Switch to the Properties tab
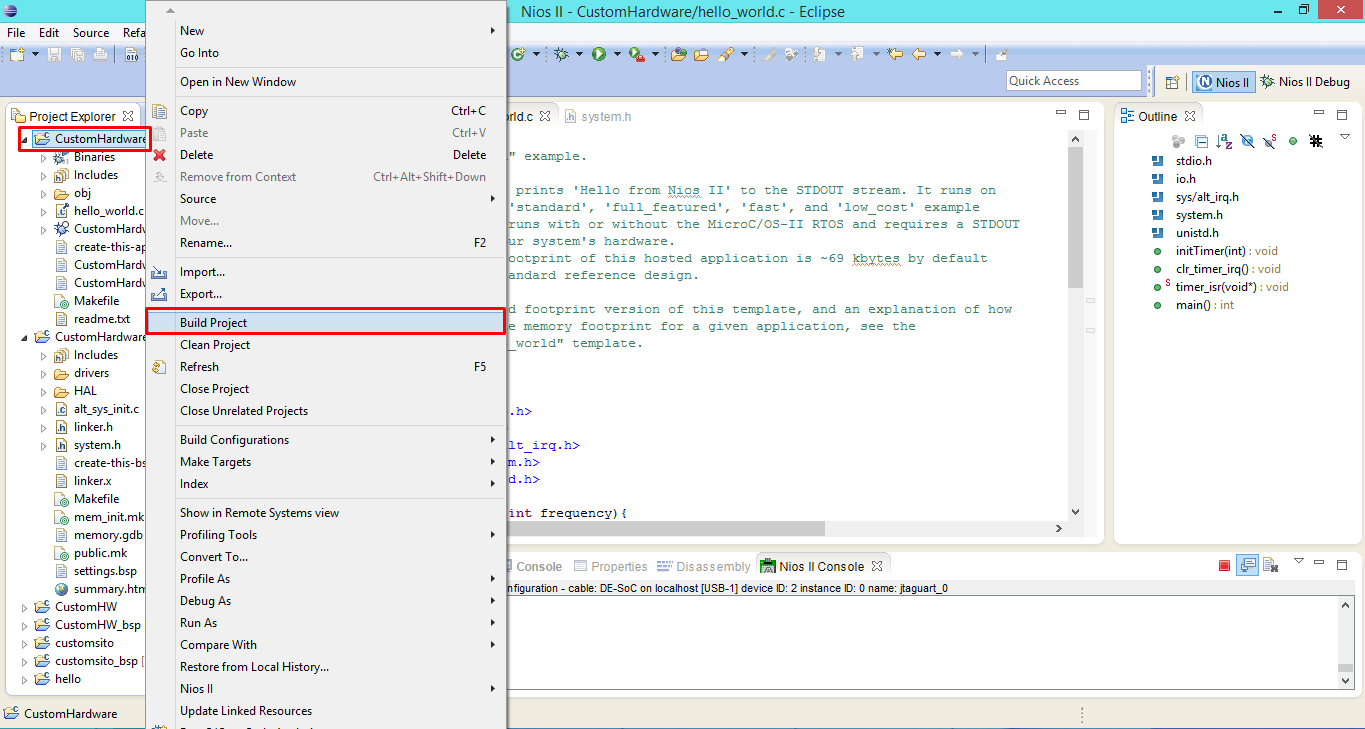This screenshot has height=729, width=1365. [610, 566]
